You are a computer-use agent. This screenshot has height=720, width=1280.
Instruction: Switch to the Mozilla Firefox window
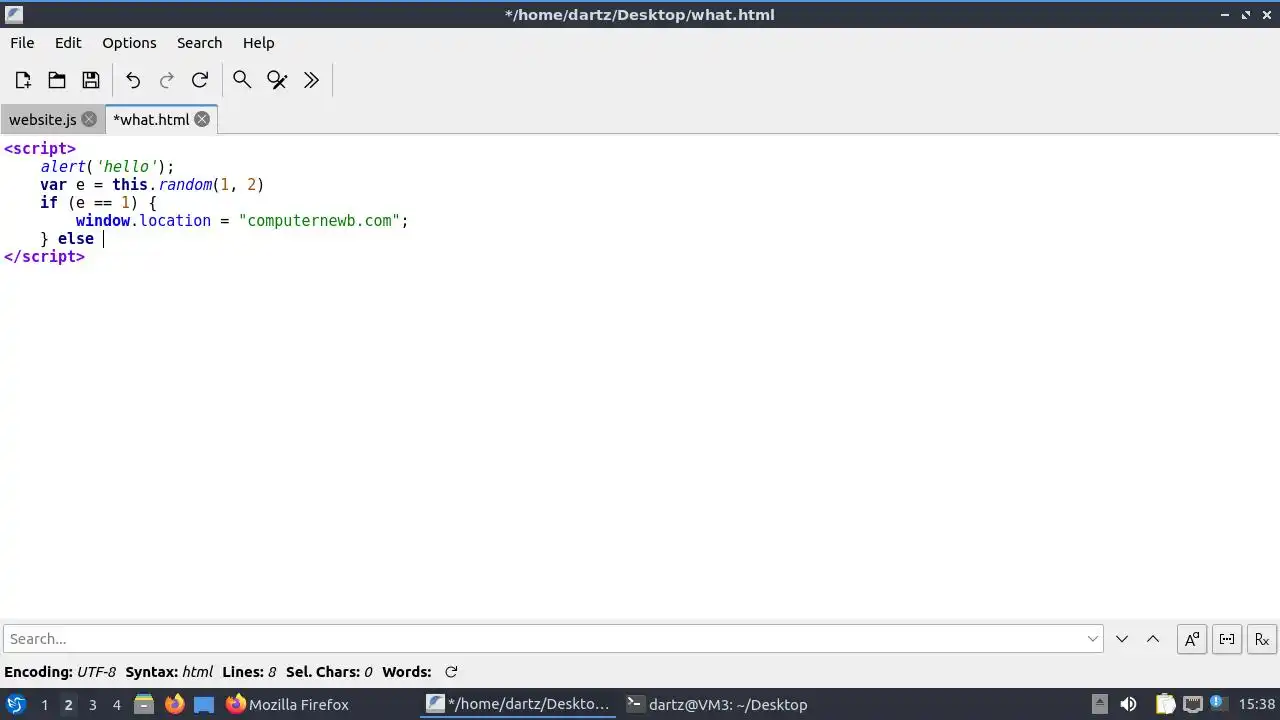(x=288, y=704)
